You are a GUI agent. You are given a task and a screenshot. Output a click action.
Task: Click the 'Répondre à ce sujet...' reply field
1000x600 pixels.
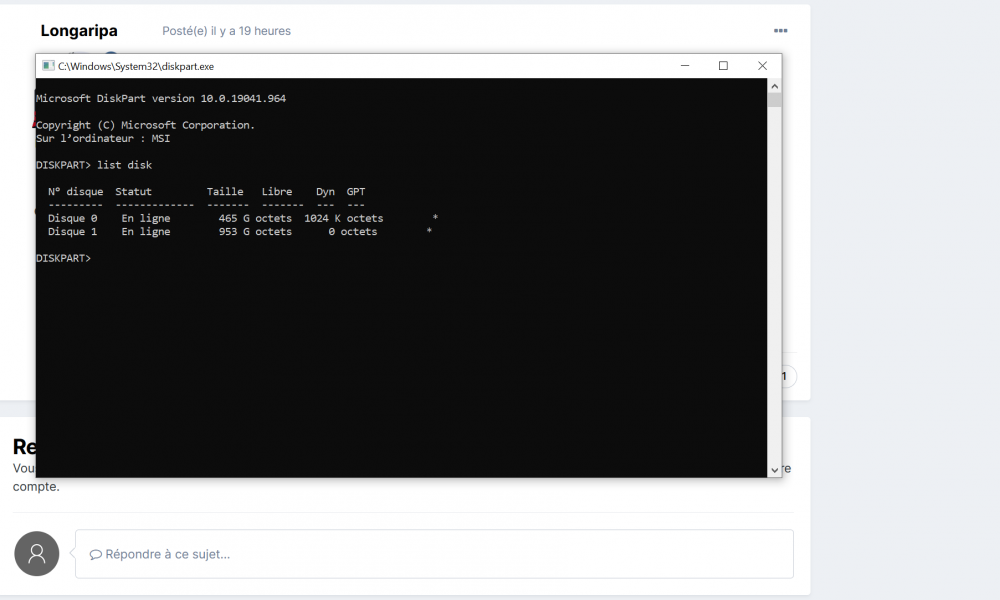pyautogui.click(x=434, y=554)
